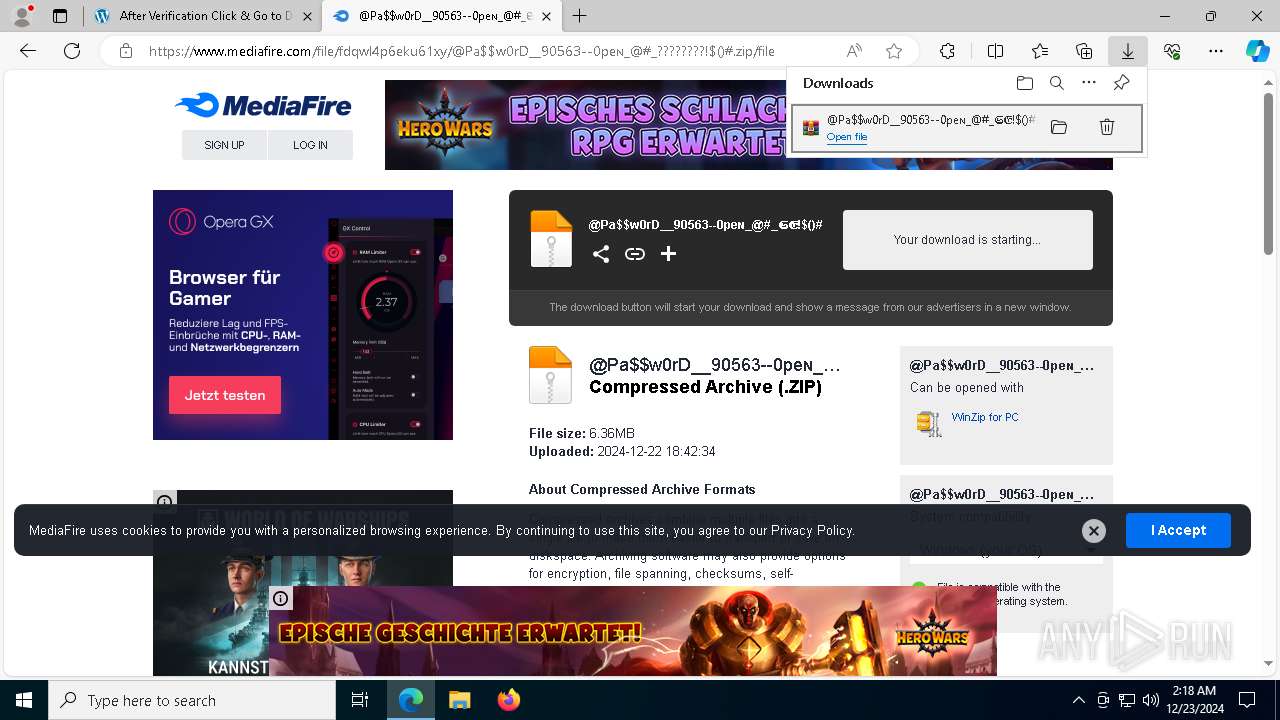Screen dimensions: 1280x720
Task: Show downloaded zip in folder
Action: 1059,127
